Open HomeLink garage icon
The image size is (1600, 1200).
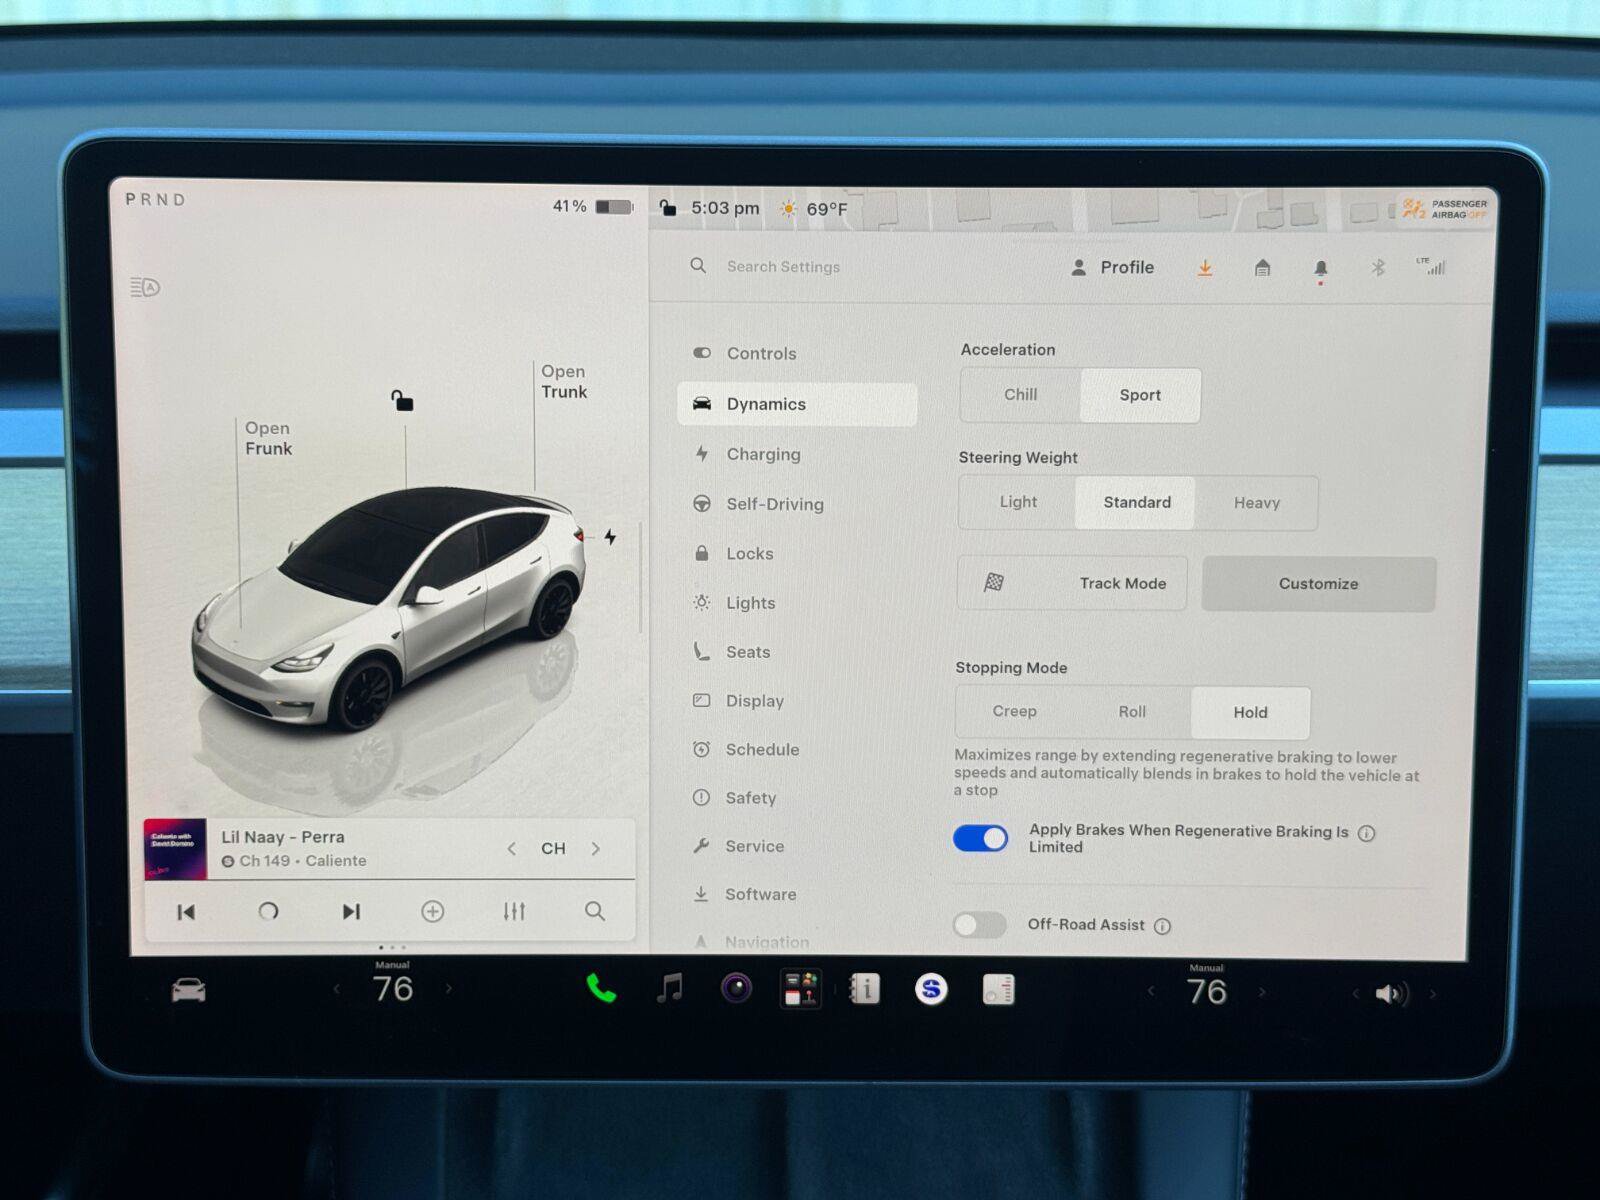(1262, 267)
